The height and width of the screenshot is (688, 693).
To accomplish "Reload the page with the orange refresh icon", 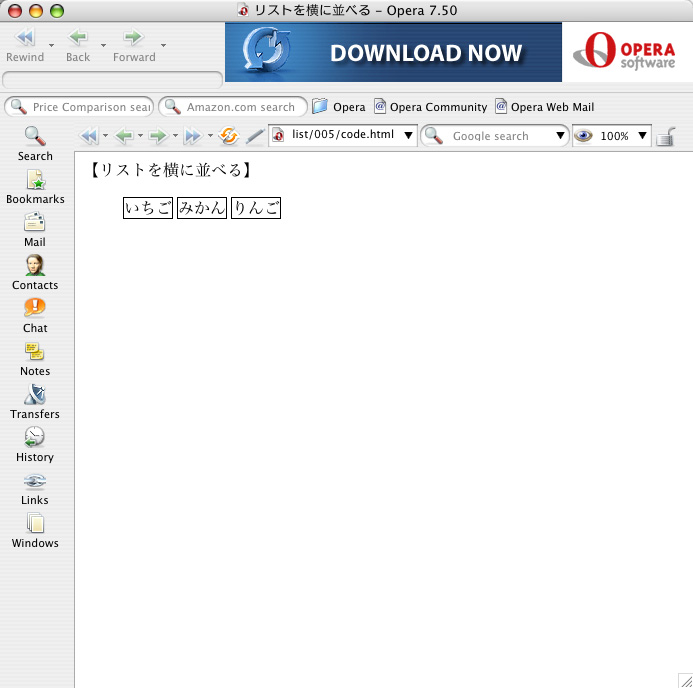I will pos(228,136).
